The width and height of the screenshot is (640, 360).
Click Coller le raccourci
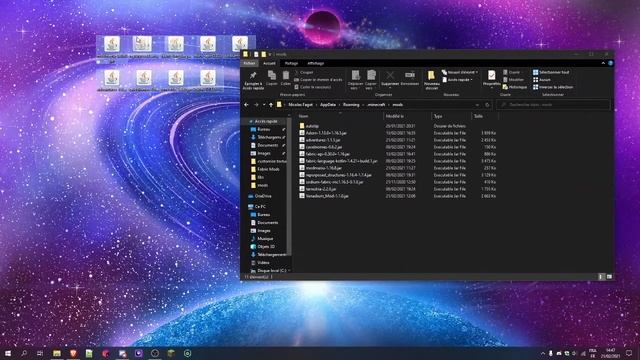(x=313, y=87)
